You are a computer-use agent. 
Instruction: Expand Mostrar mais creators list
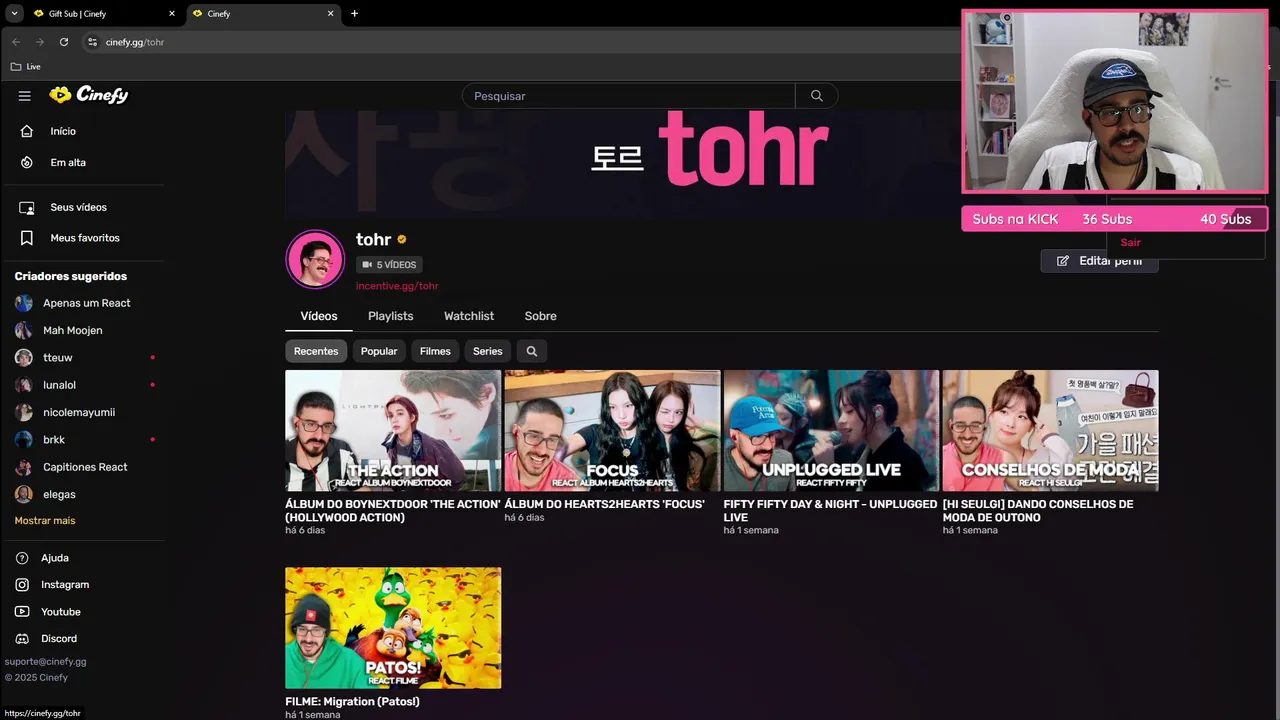point(45,521)
